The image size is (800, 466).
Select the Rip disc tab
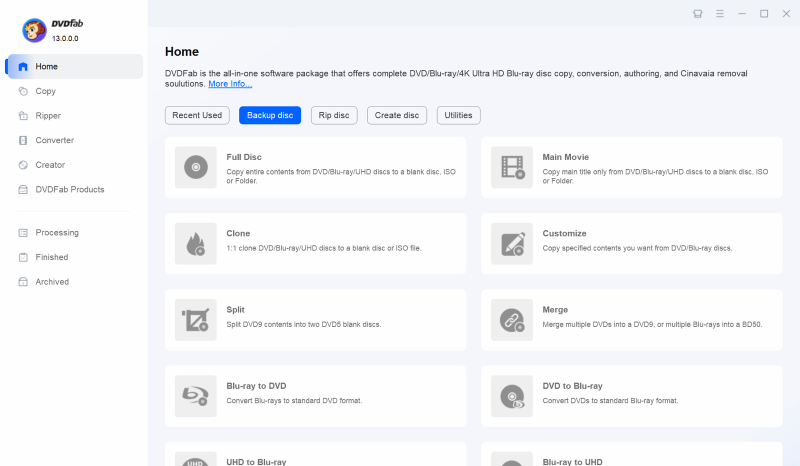334,115
